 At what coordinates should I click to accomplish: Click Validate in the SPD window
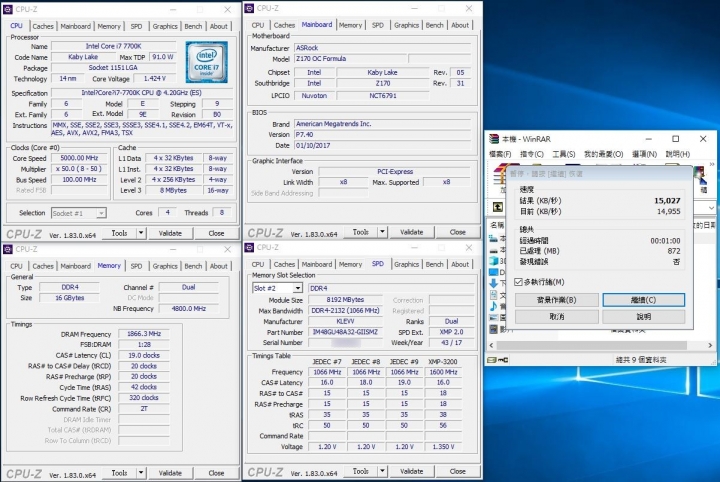click(411, 471)
